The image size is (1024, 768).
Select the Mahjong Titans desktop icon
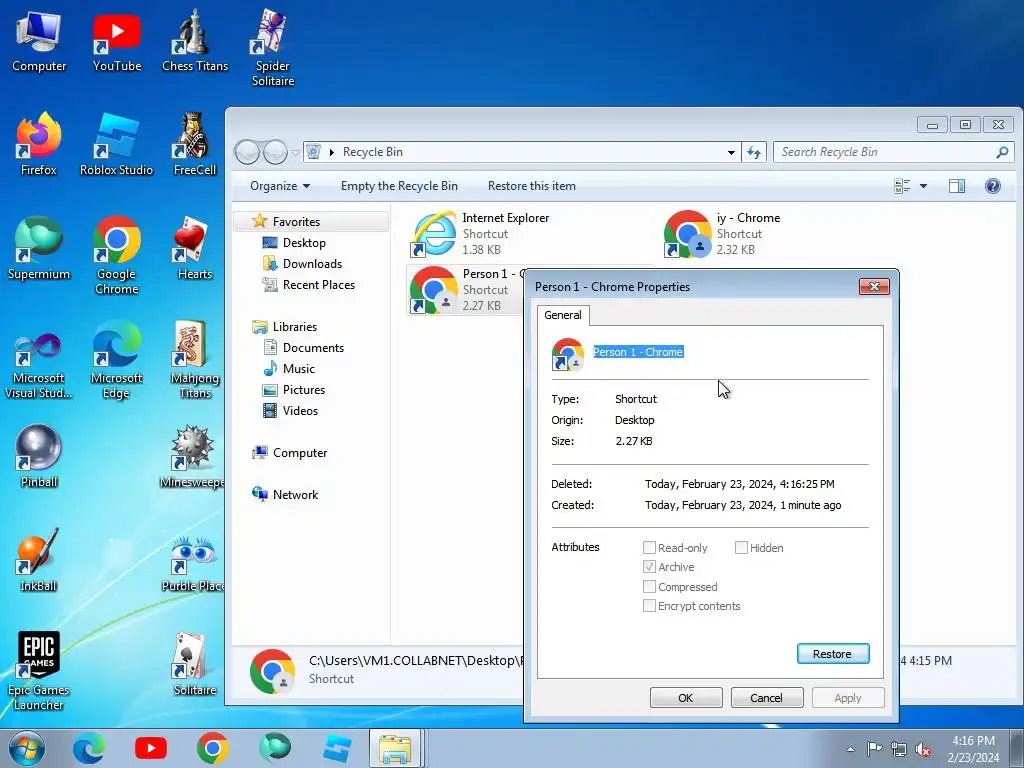[x=195, y=359]
